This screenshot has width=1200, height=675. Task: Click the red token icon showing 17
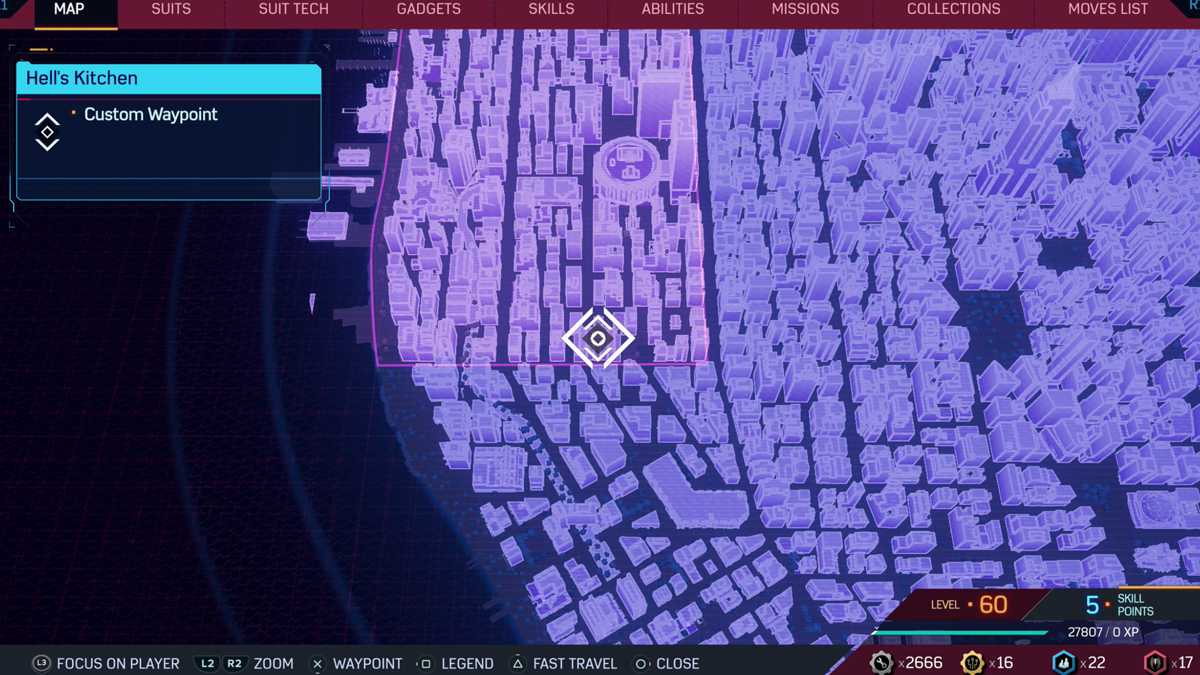pos(1155,663)
